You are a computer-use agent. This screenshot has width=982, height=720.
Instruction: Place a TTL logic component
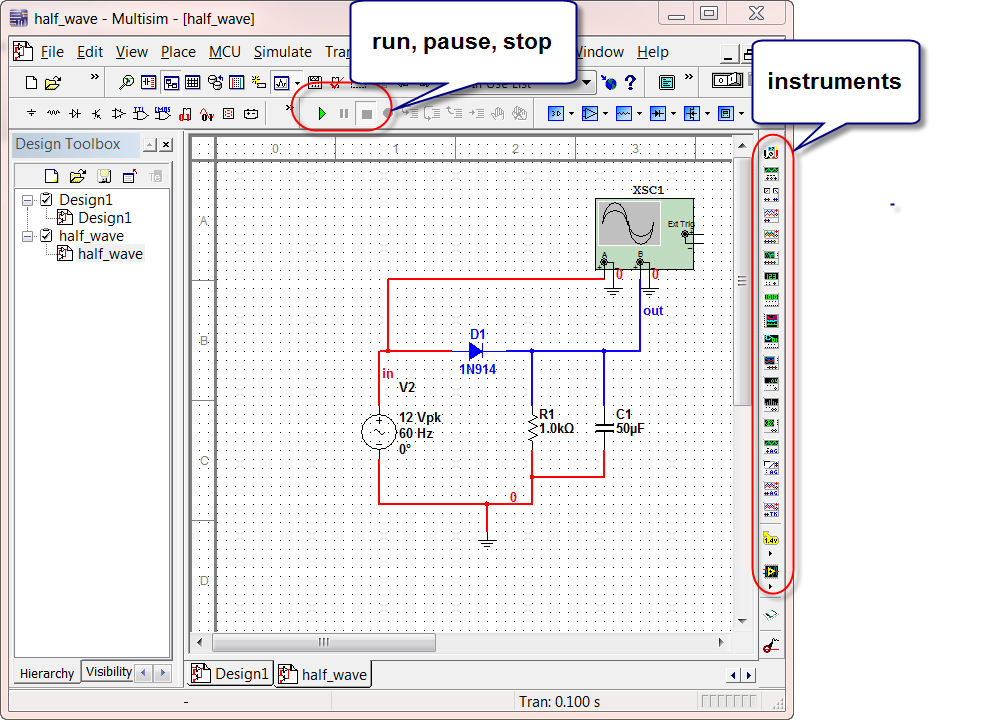[x=140, y=113]
